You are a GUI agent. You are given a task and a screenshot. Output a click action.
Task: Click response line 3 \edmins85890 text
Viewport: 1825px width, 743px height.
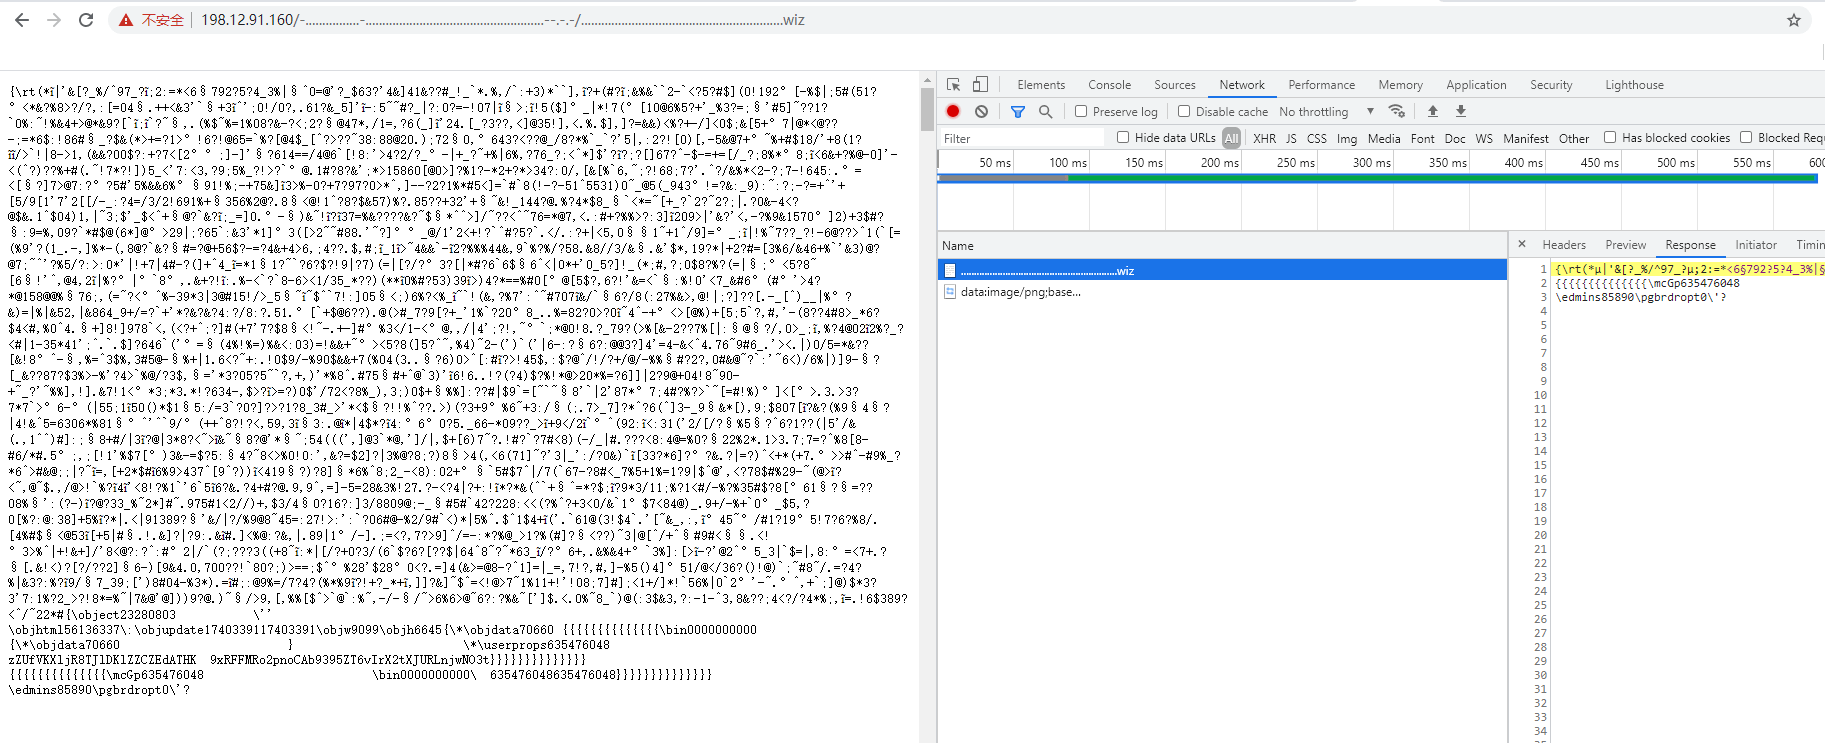point(1640,297)
